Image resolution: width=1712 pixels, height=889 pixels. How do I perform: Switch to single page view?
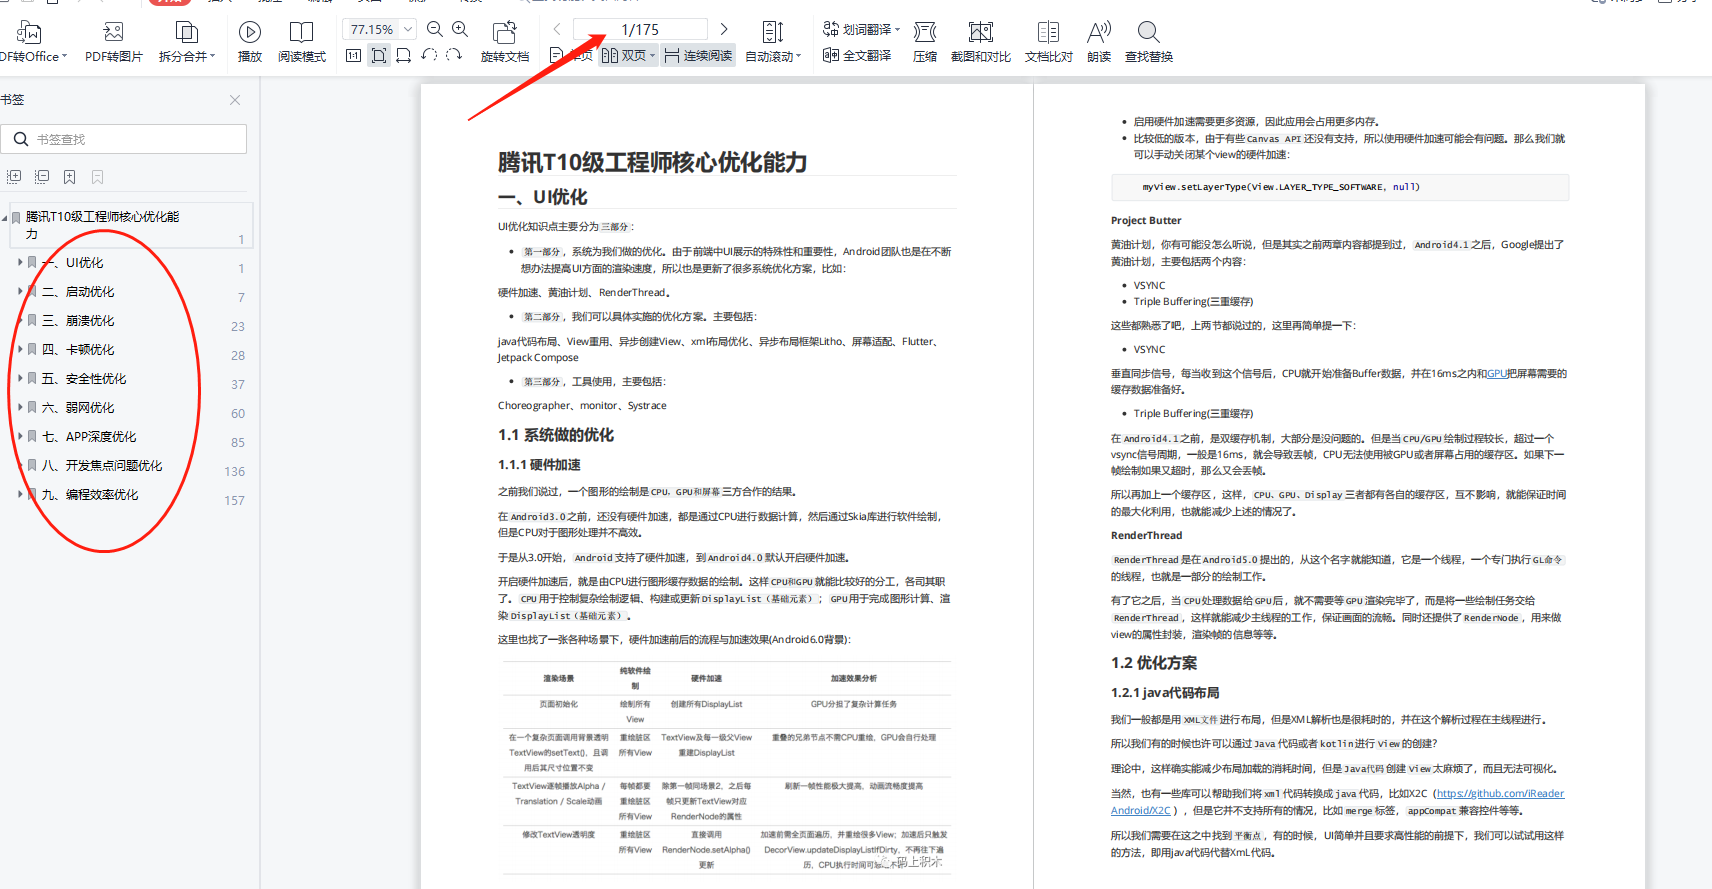tap(572, 56)
